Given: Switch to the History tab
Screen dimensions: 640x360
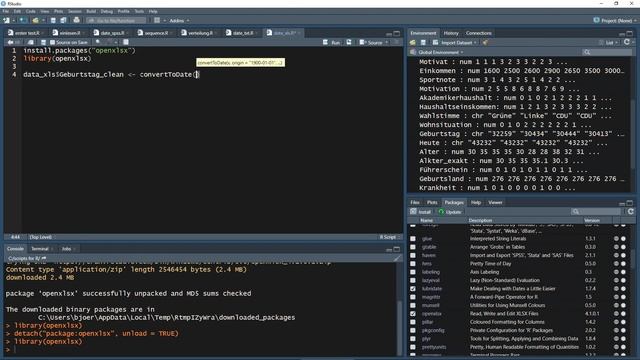Looking at the screenshot, I should pyautogui.click(x=451, y=33).
